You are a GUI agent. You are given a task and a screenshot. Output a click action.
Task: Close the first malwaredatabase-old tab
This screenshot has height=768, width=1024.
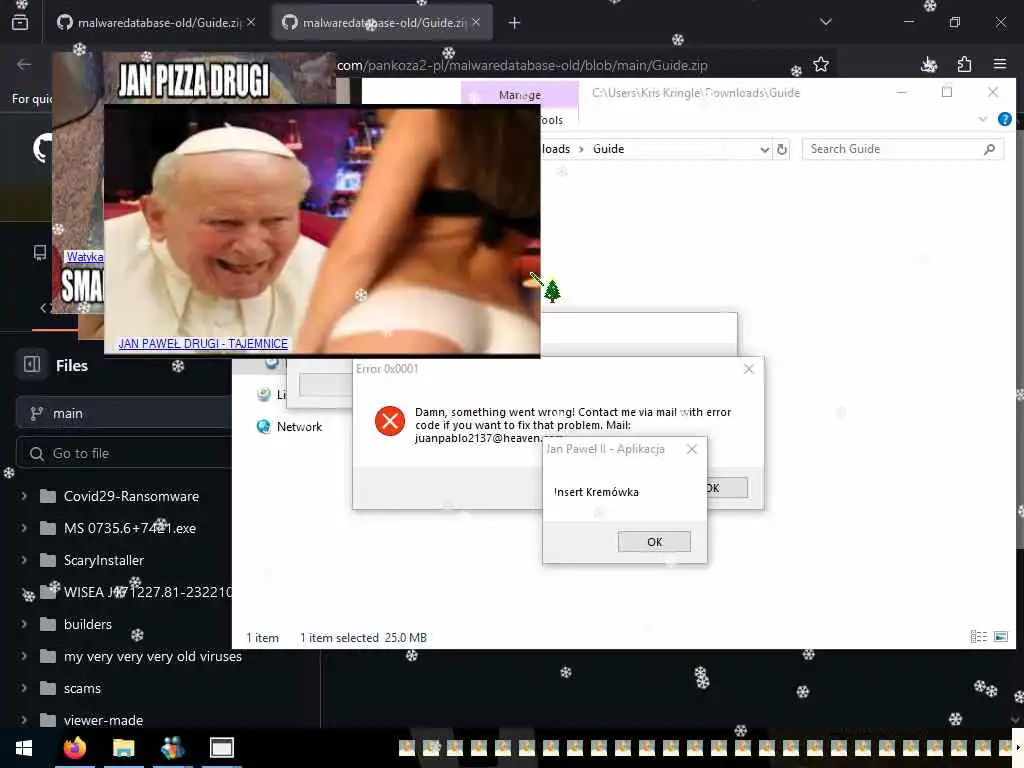[251, 22]
